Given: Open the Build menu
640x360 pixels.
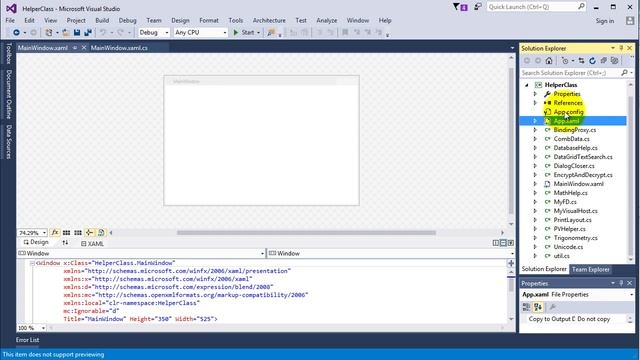Looking at the screenshot, I should [102, 20].
